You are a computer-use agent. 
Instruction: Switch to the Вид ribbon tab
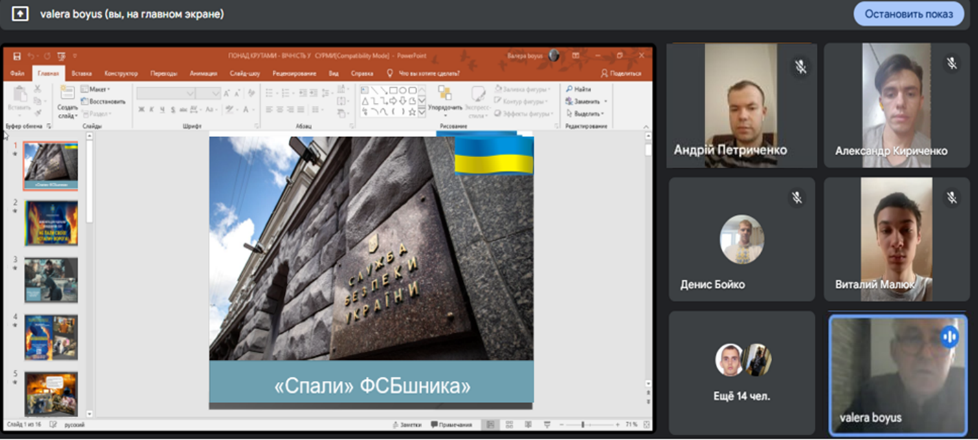click(334, 73)
